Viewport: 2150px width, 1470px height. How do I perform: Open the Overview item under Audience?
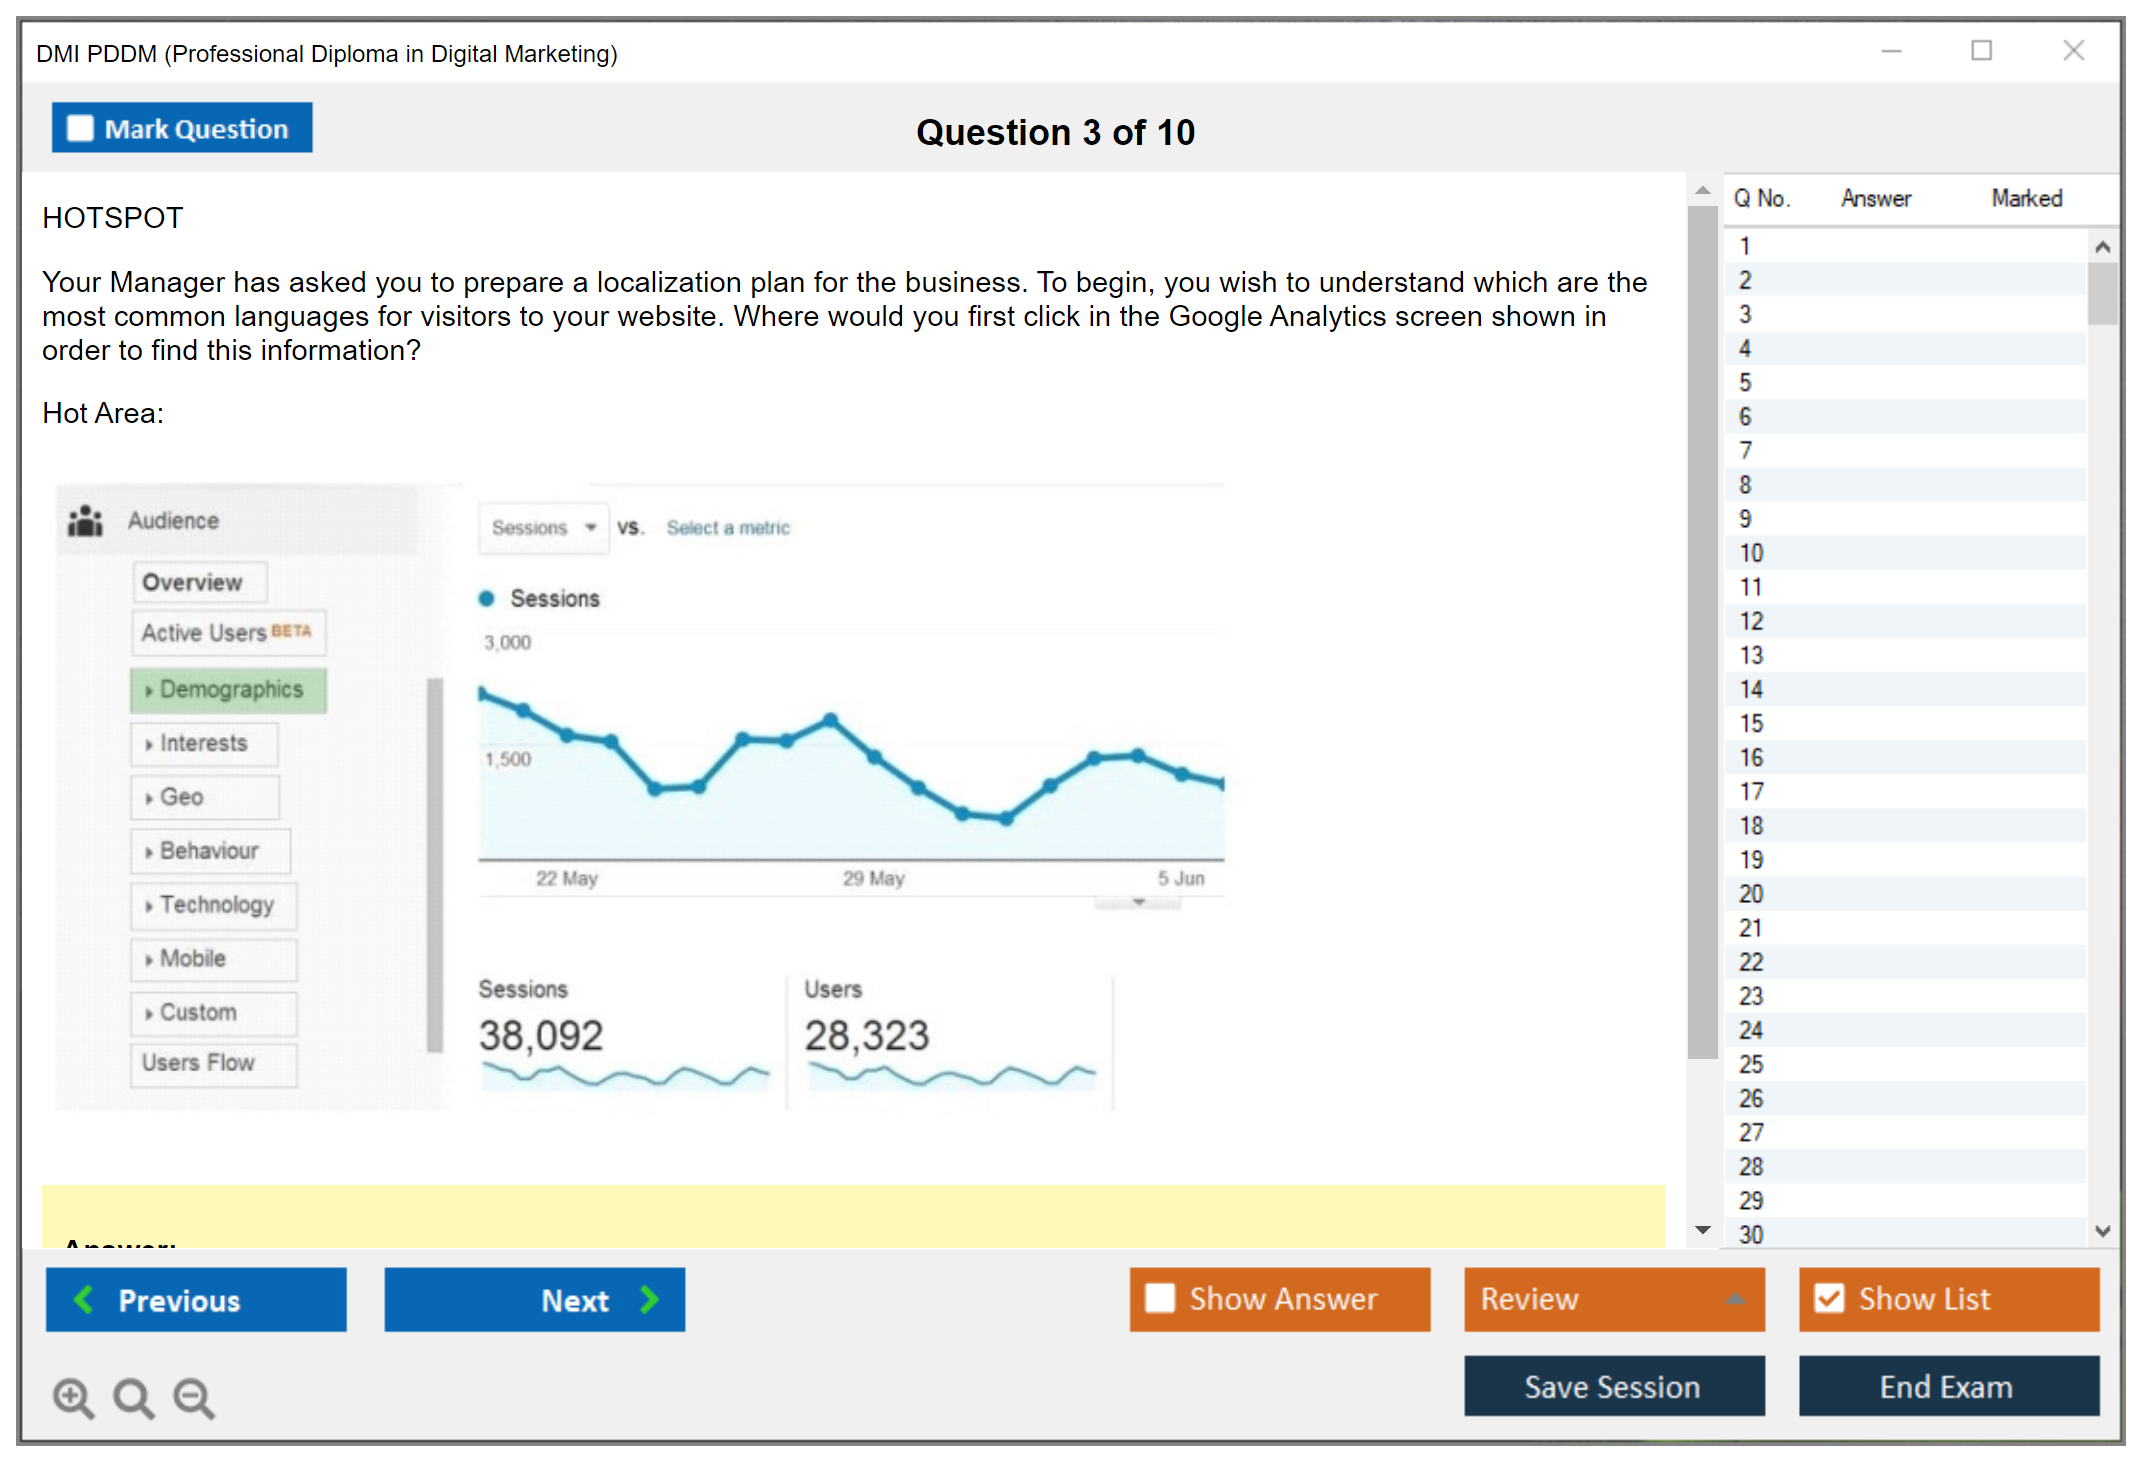[x=199, y=582]
